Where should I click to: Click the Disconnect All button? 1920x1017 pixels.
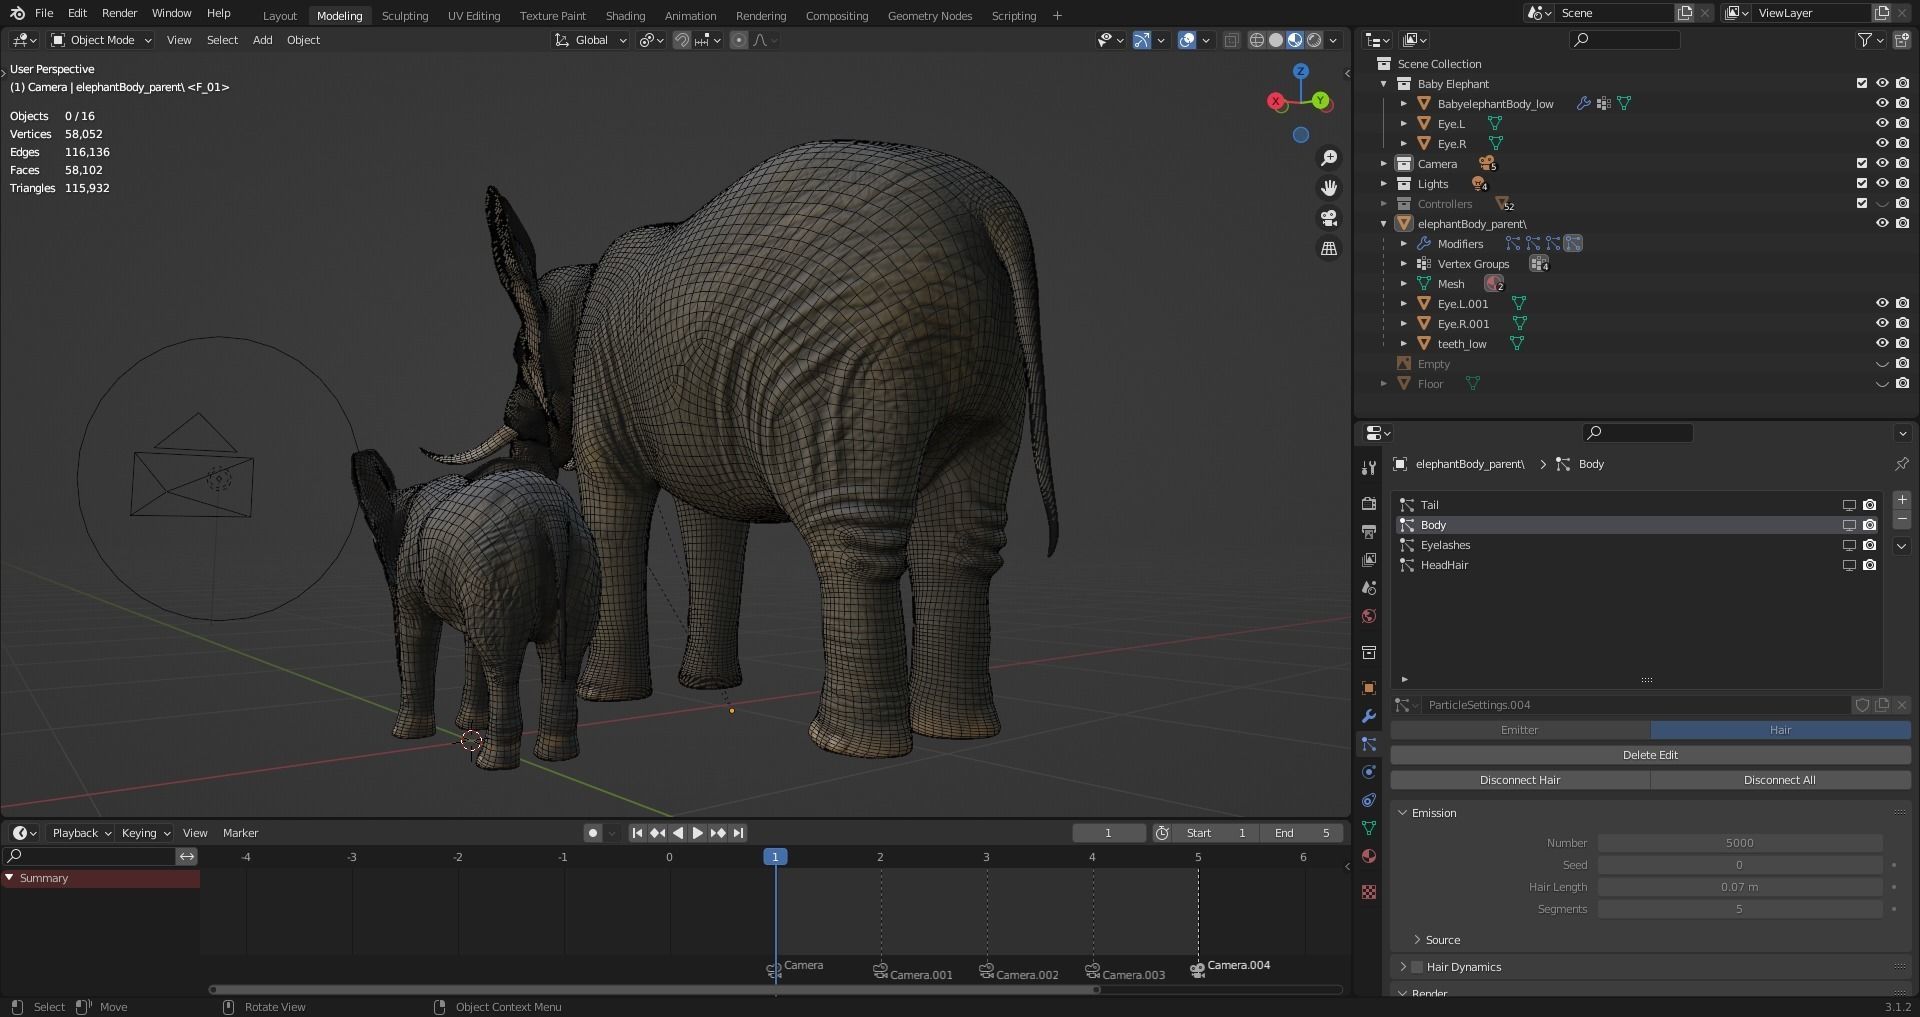[x=1780, y=780]
